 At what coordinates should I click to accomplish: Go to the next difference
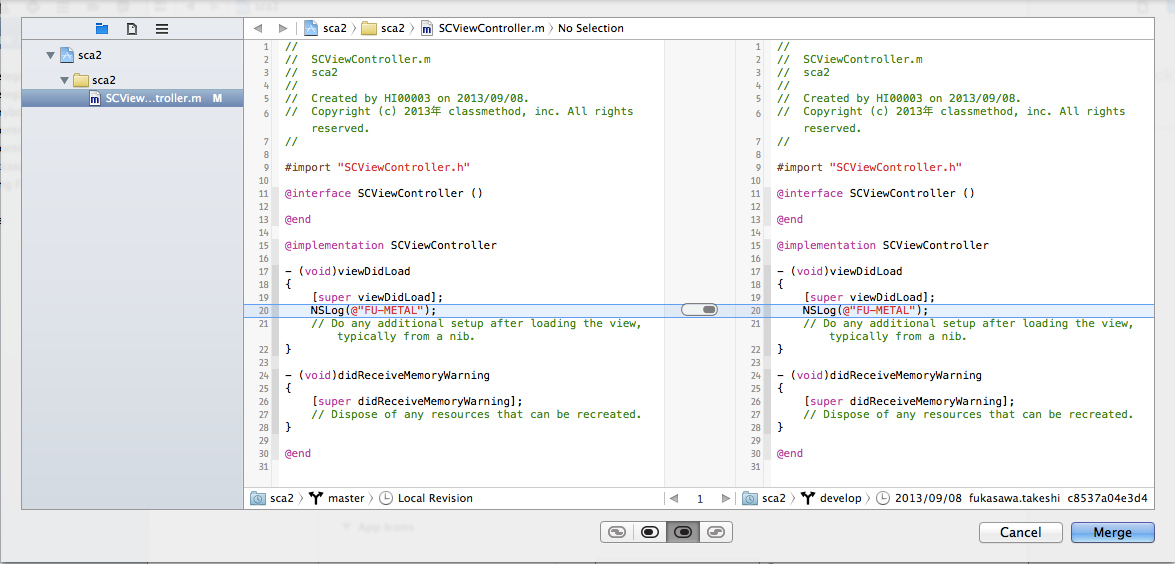[725, 498]
